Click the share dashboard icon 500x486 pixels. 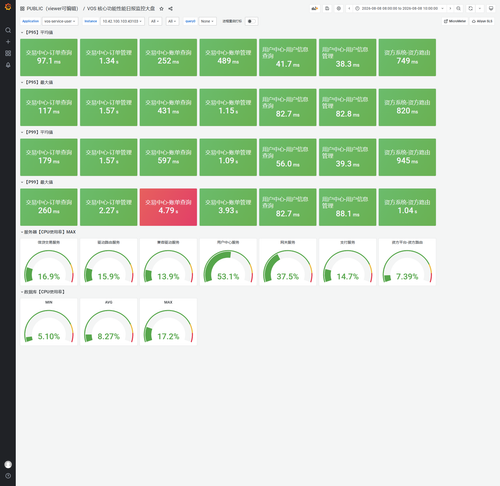tap(170, 9)
